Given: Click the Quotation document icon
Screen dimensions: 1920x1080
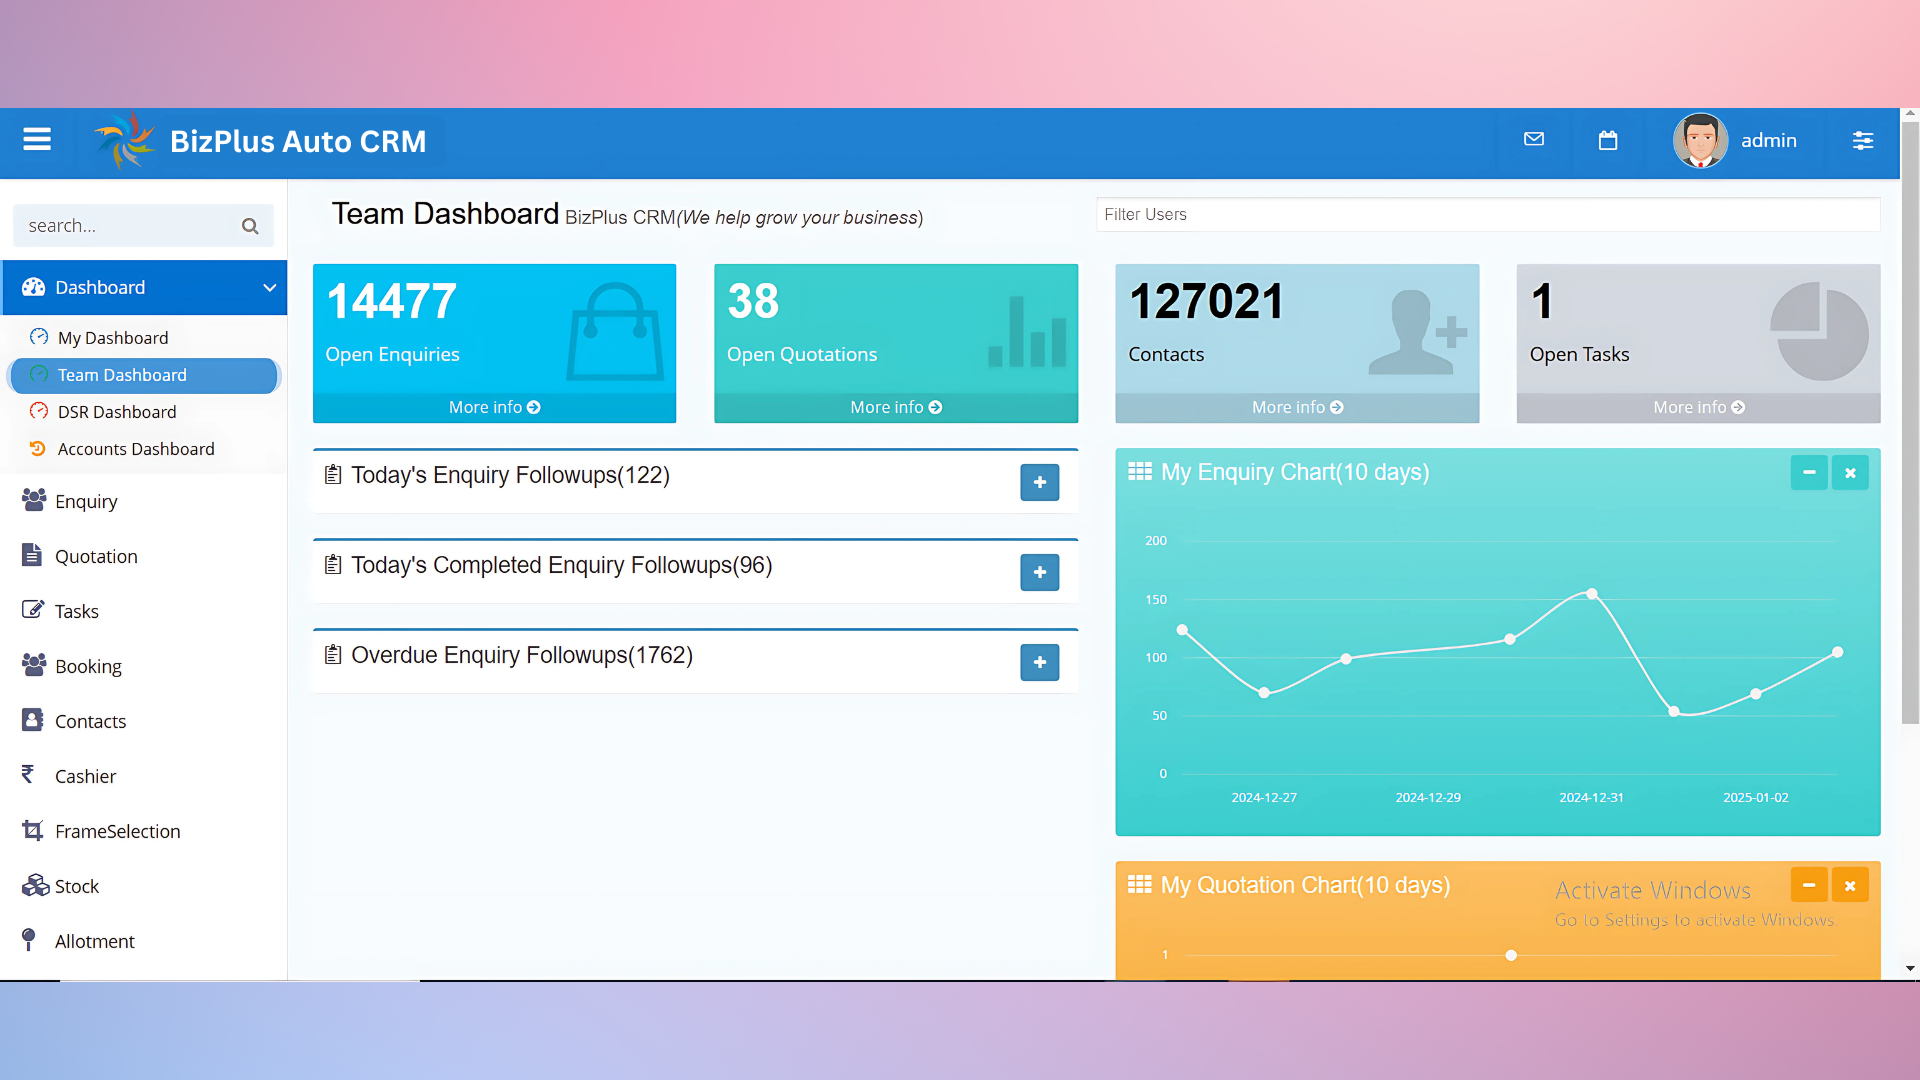Looking at the screenshot, I should click(32, 555).
